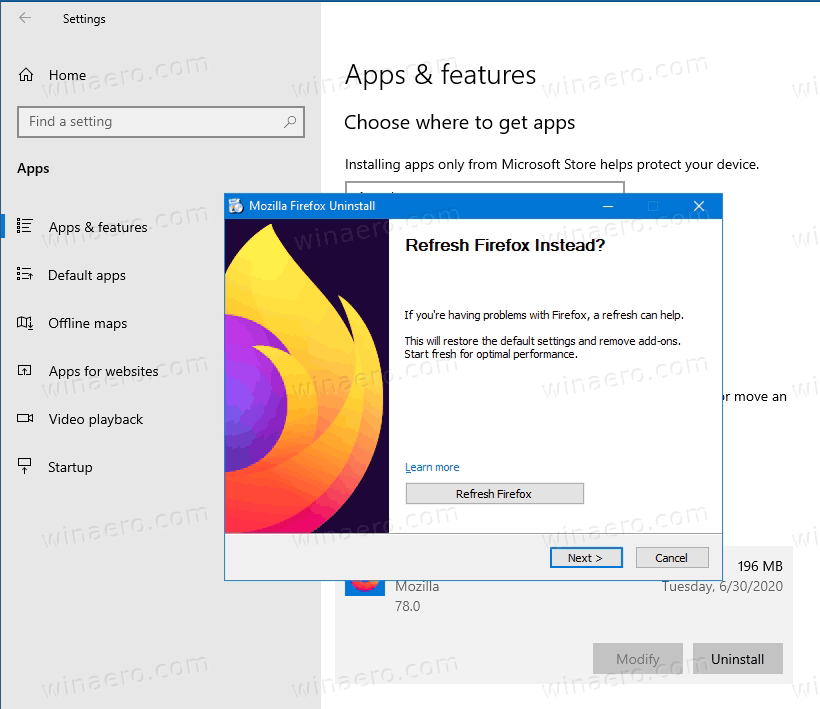The height and width of the screenshot is (709, 820).
Task: Click the 'Apps' sidebar section heading
Action: click(33, 168)
